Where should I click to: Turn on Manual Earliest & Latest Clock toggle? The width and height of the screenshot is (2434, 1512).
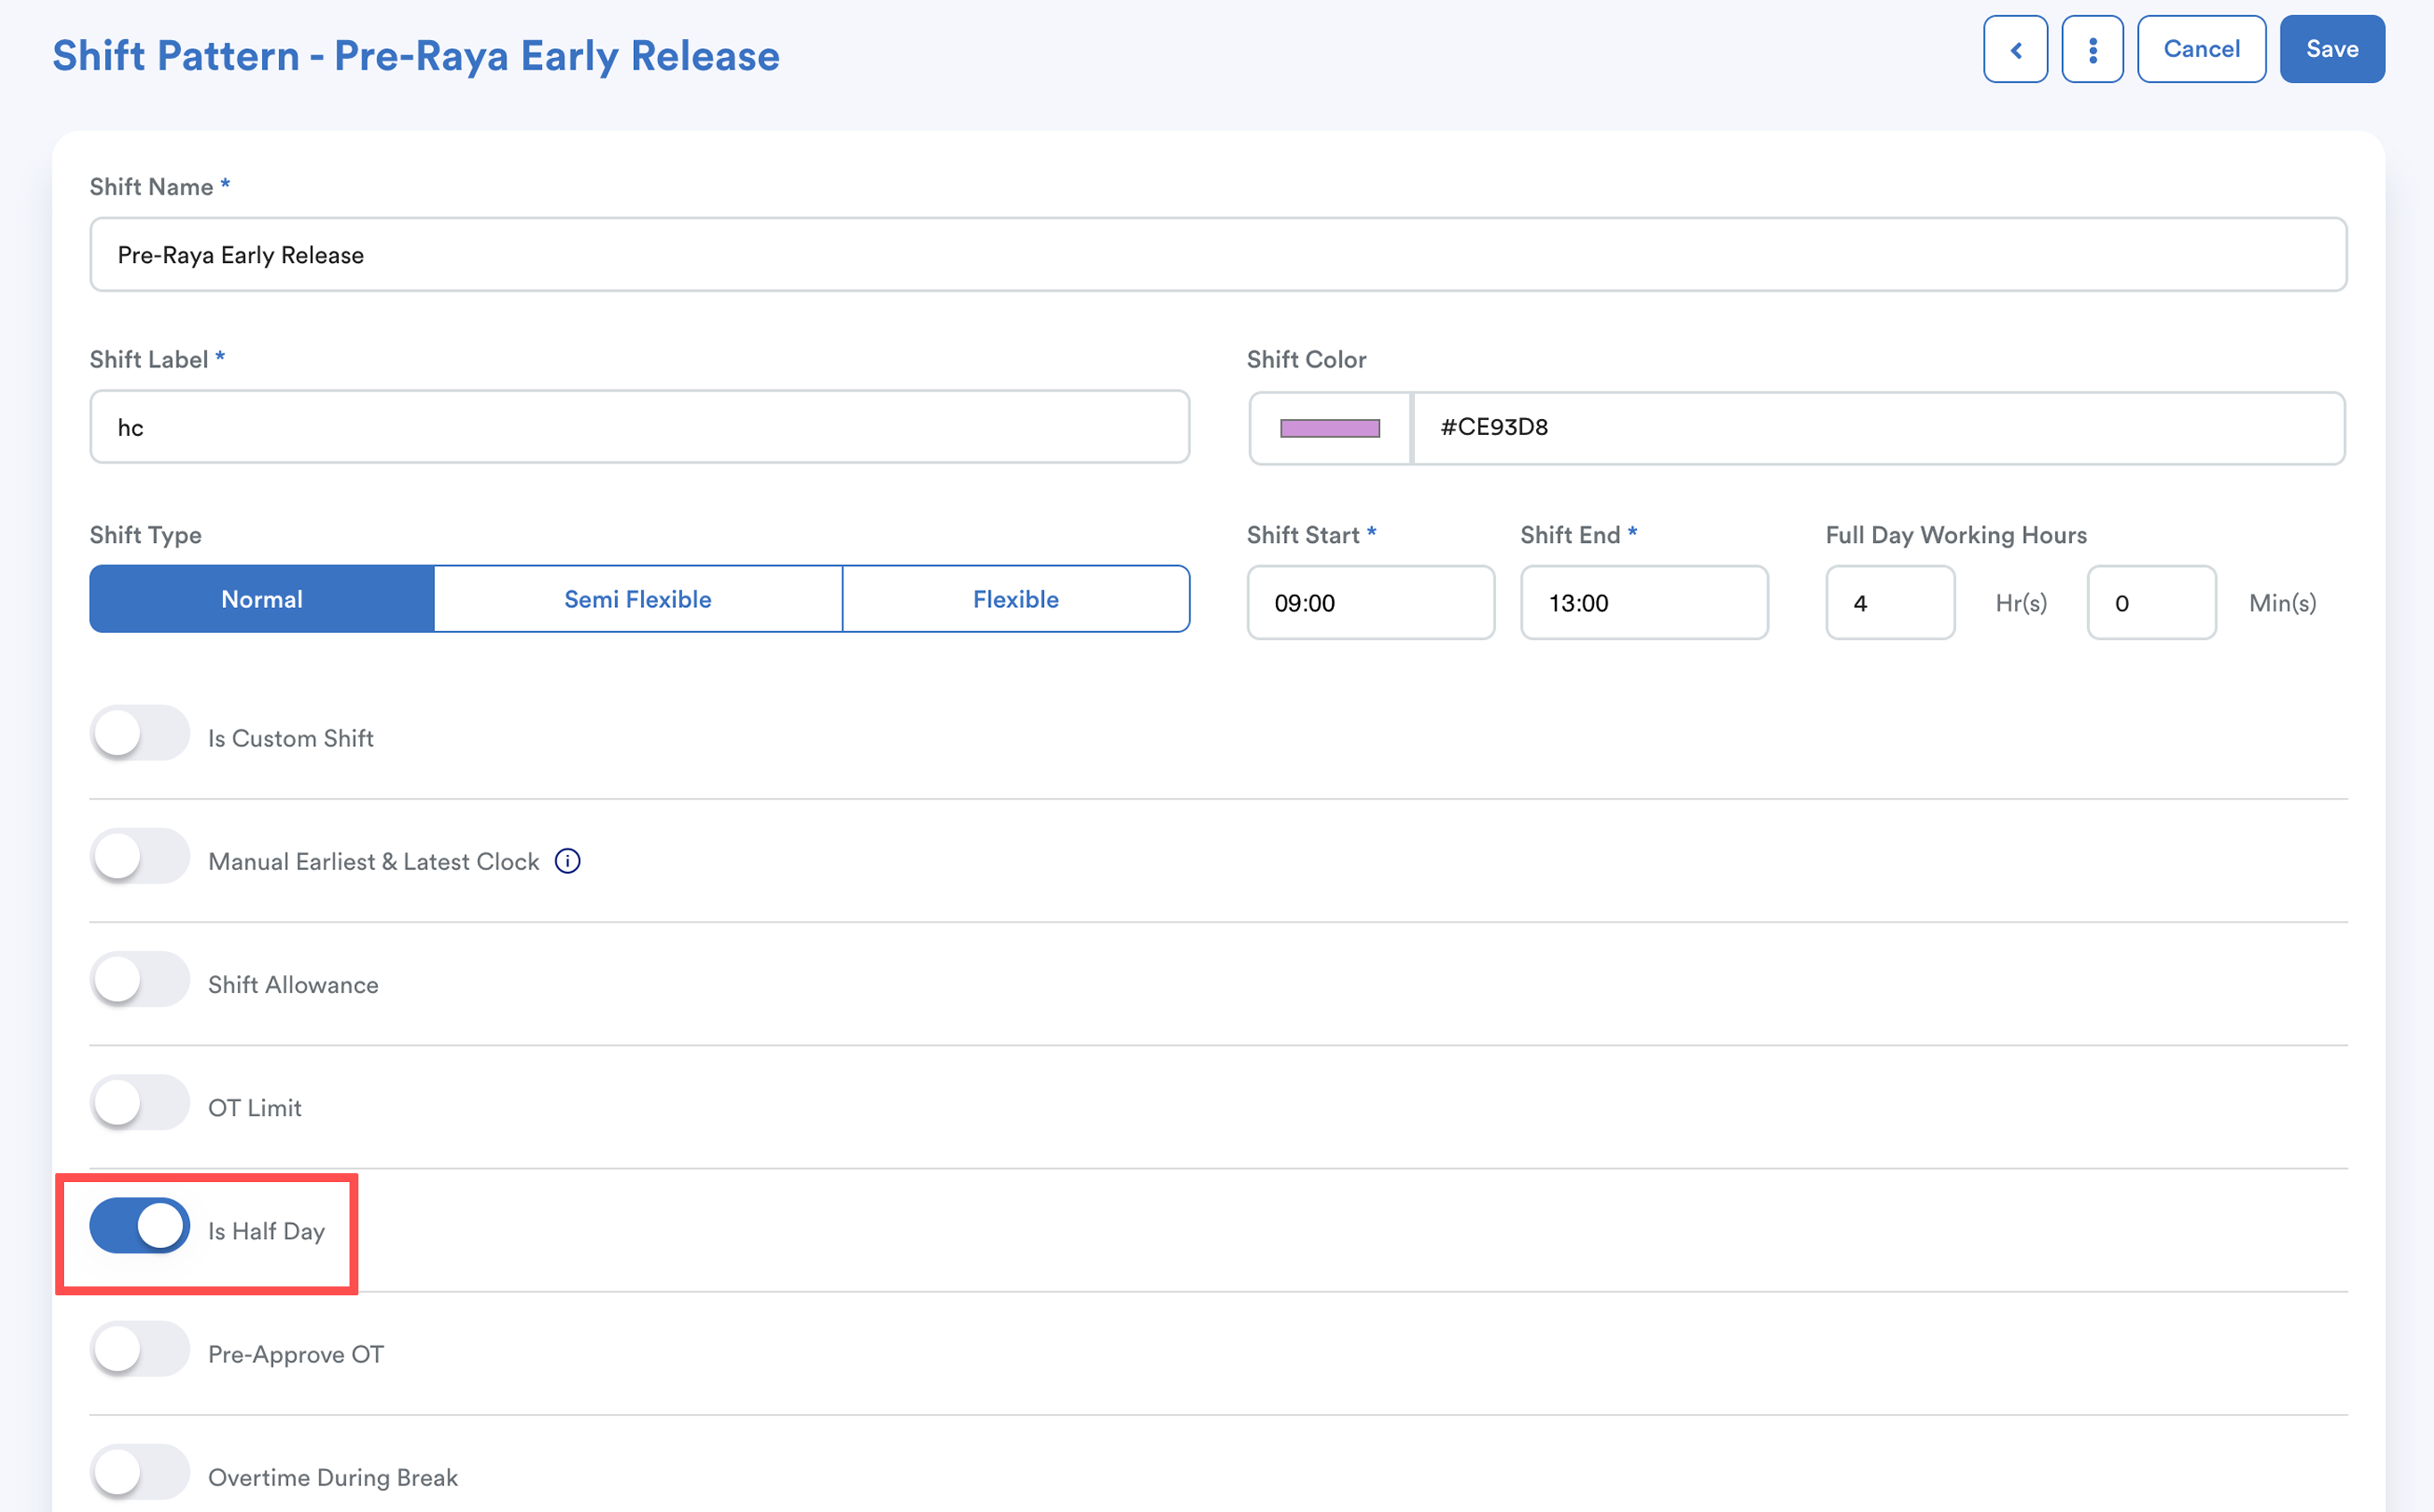click(x=139, y=857)
